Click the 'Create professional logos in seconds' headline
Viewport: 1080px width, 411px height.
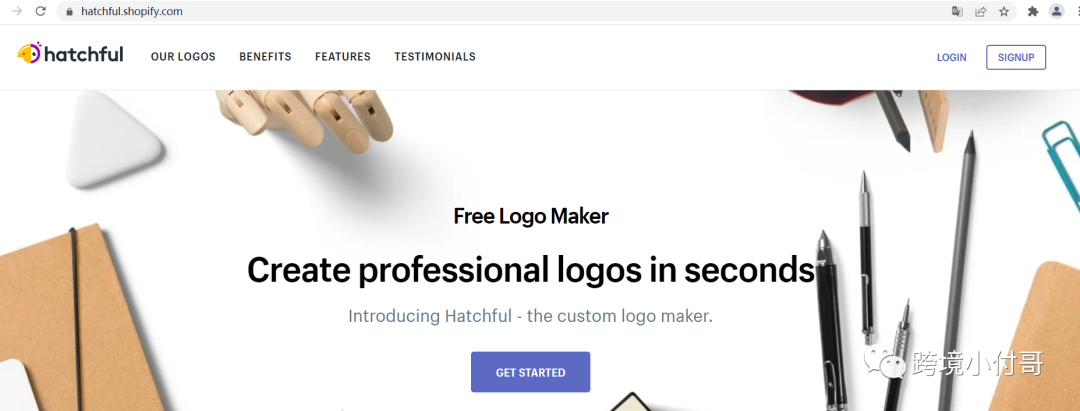click(531, 270)
